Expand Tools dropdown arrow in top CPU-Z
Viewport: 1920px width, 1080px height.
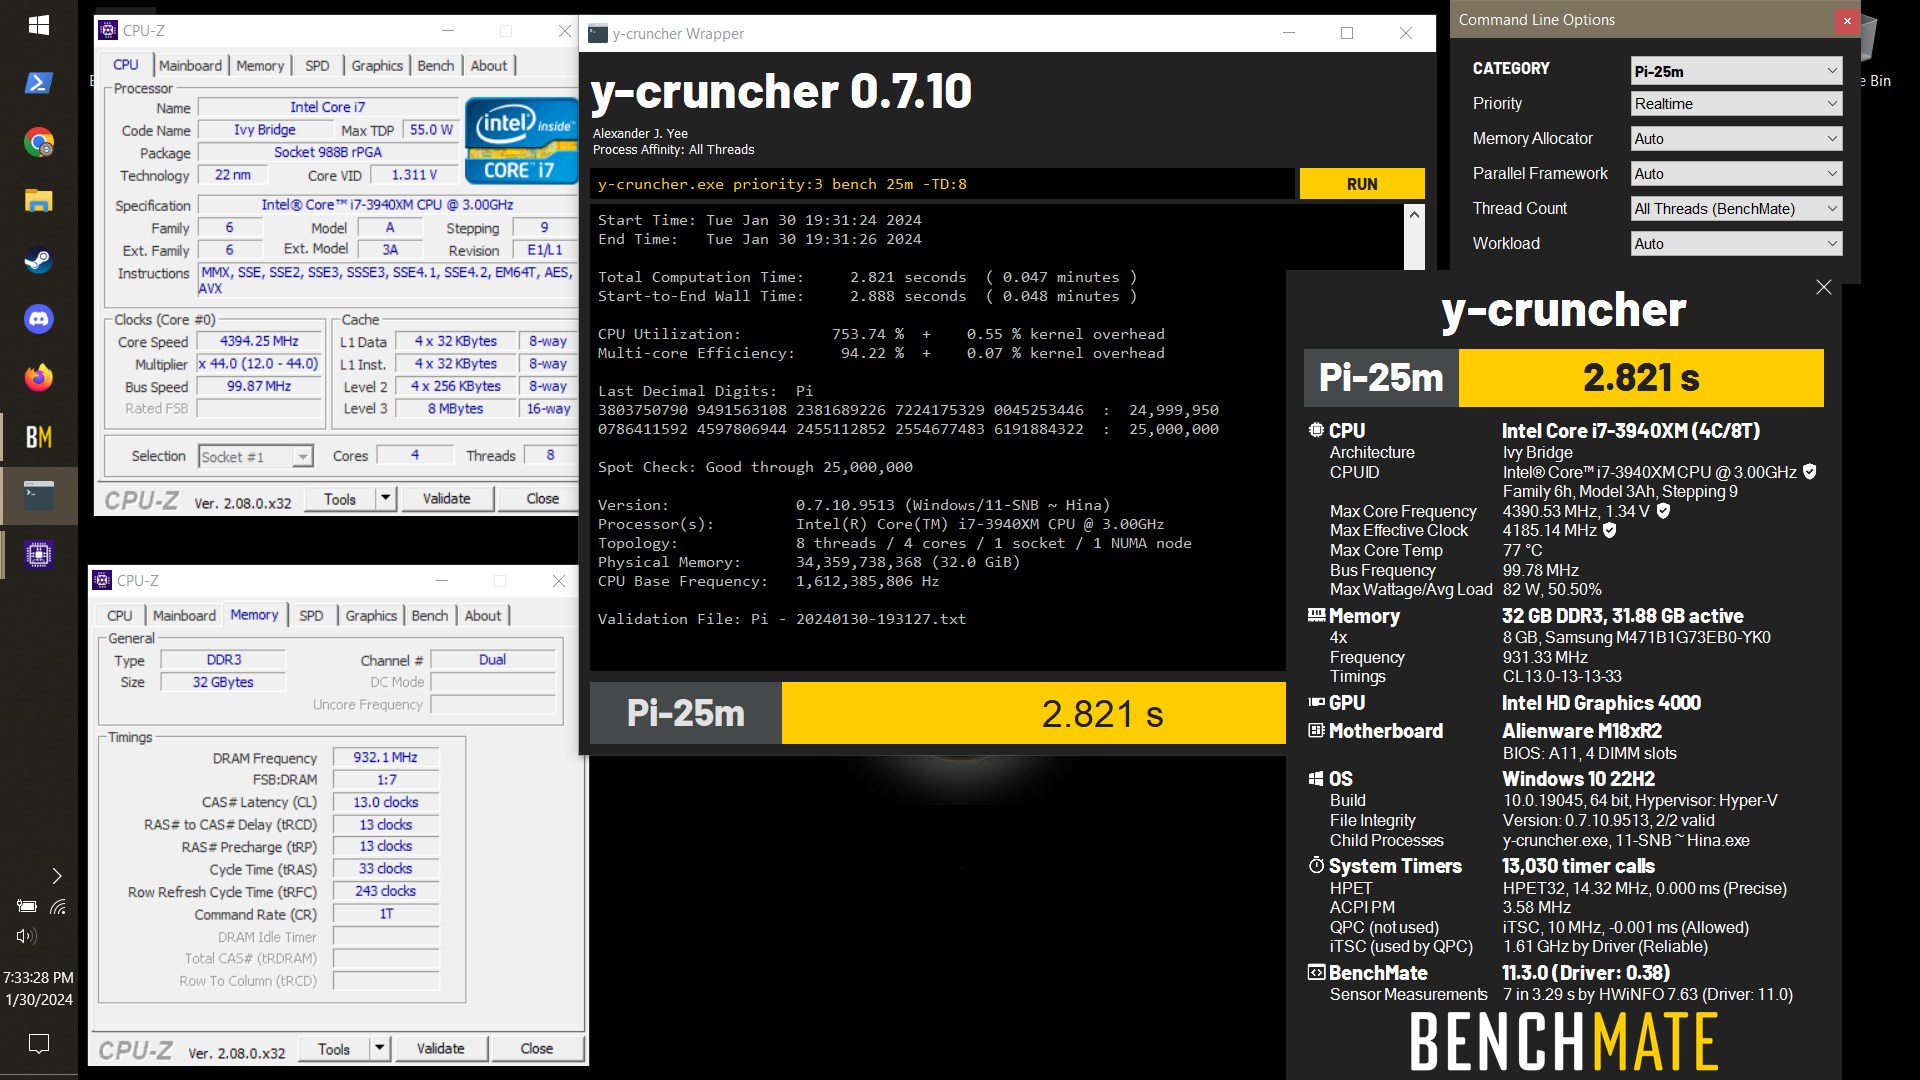[385, 498]
